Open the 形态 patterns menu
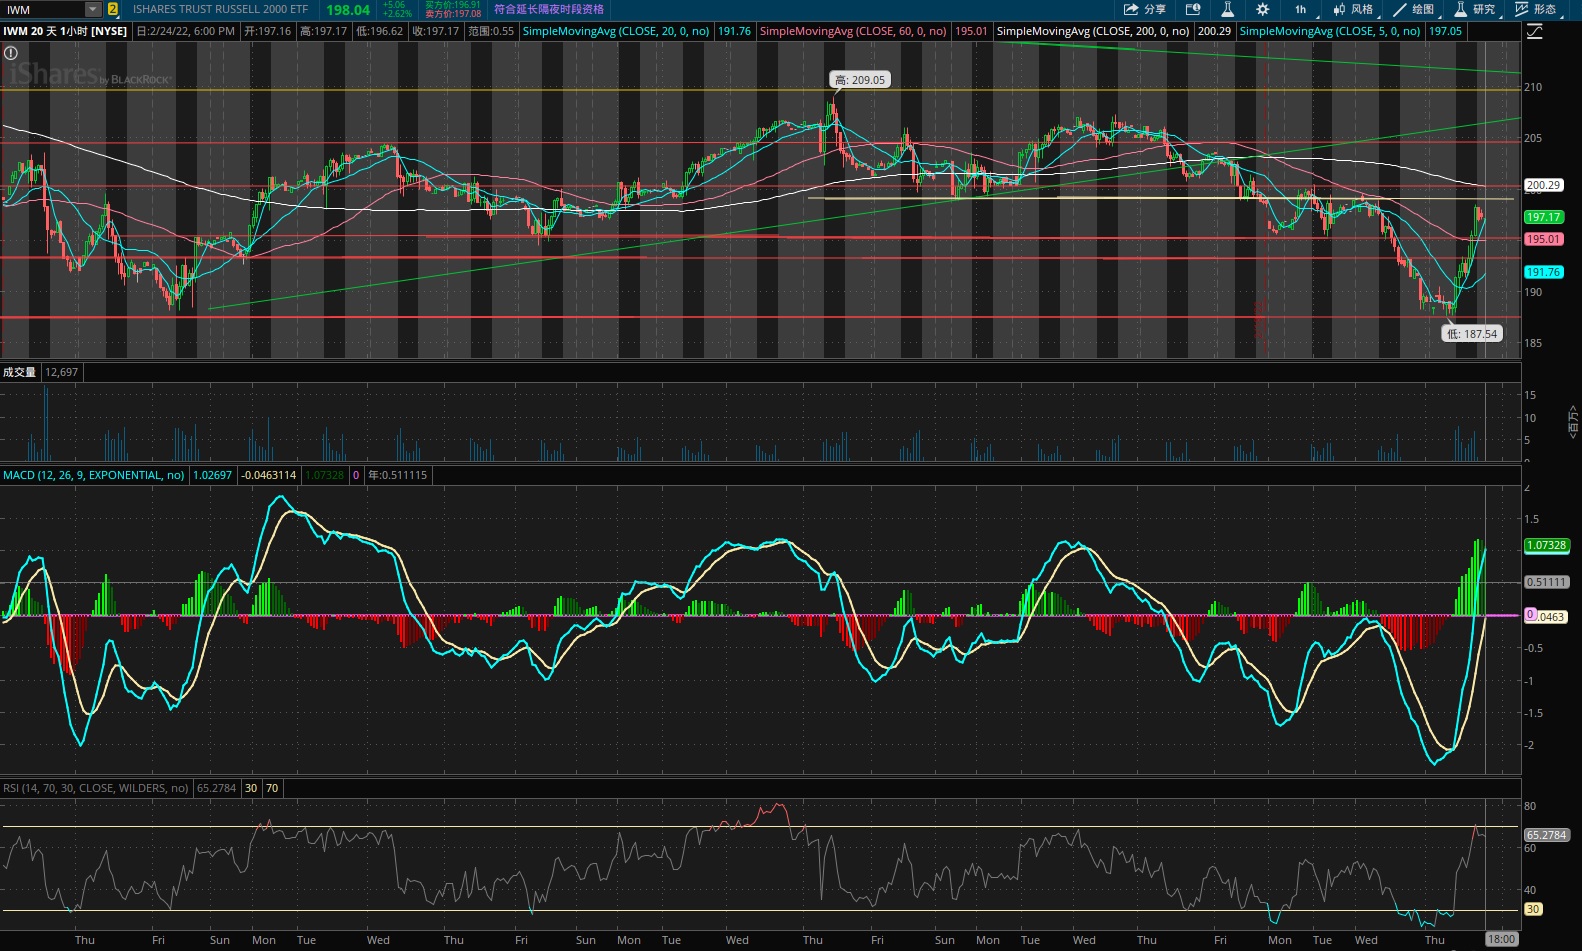 1536,9
